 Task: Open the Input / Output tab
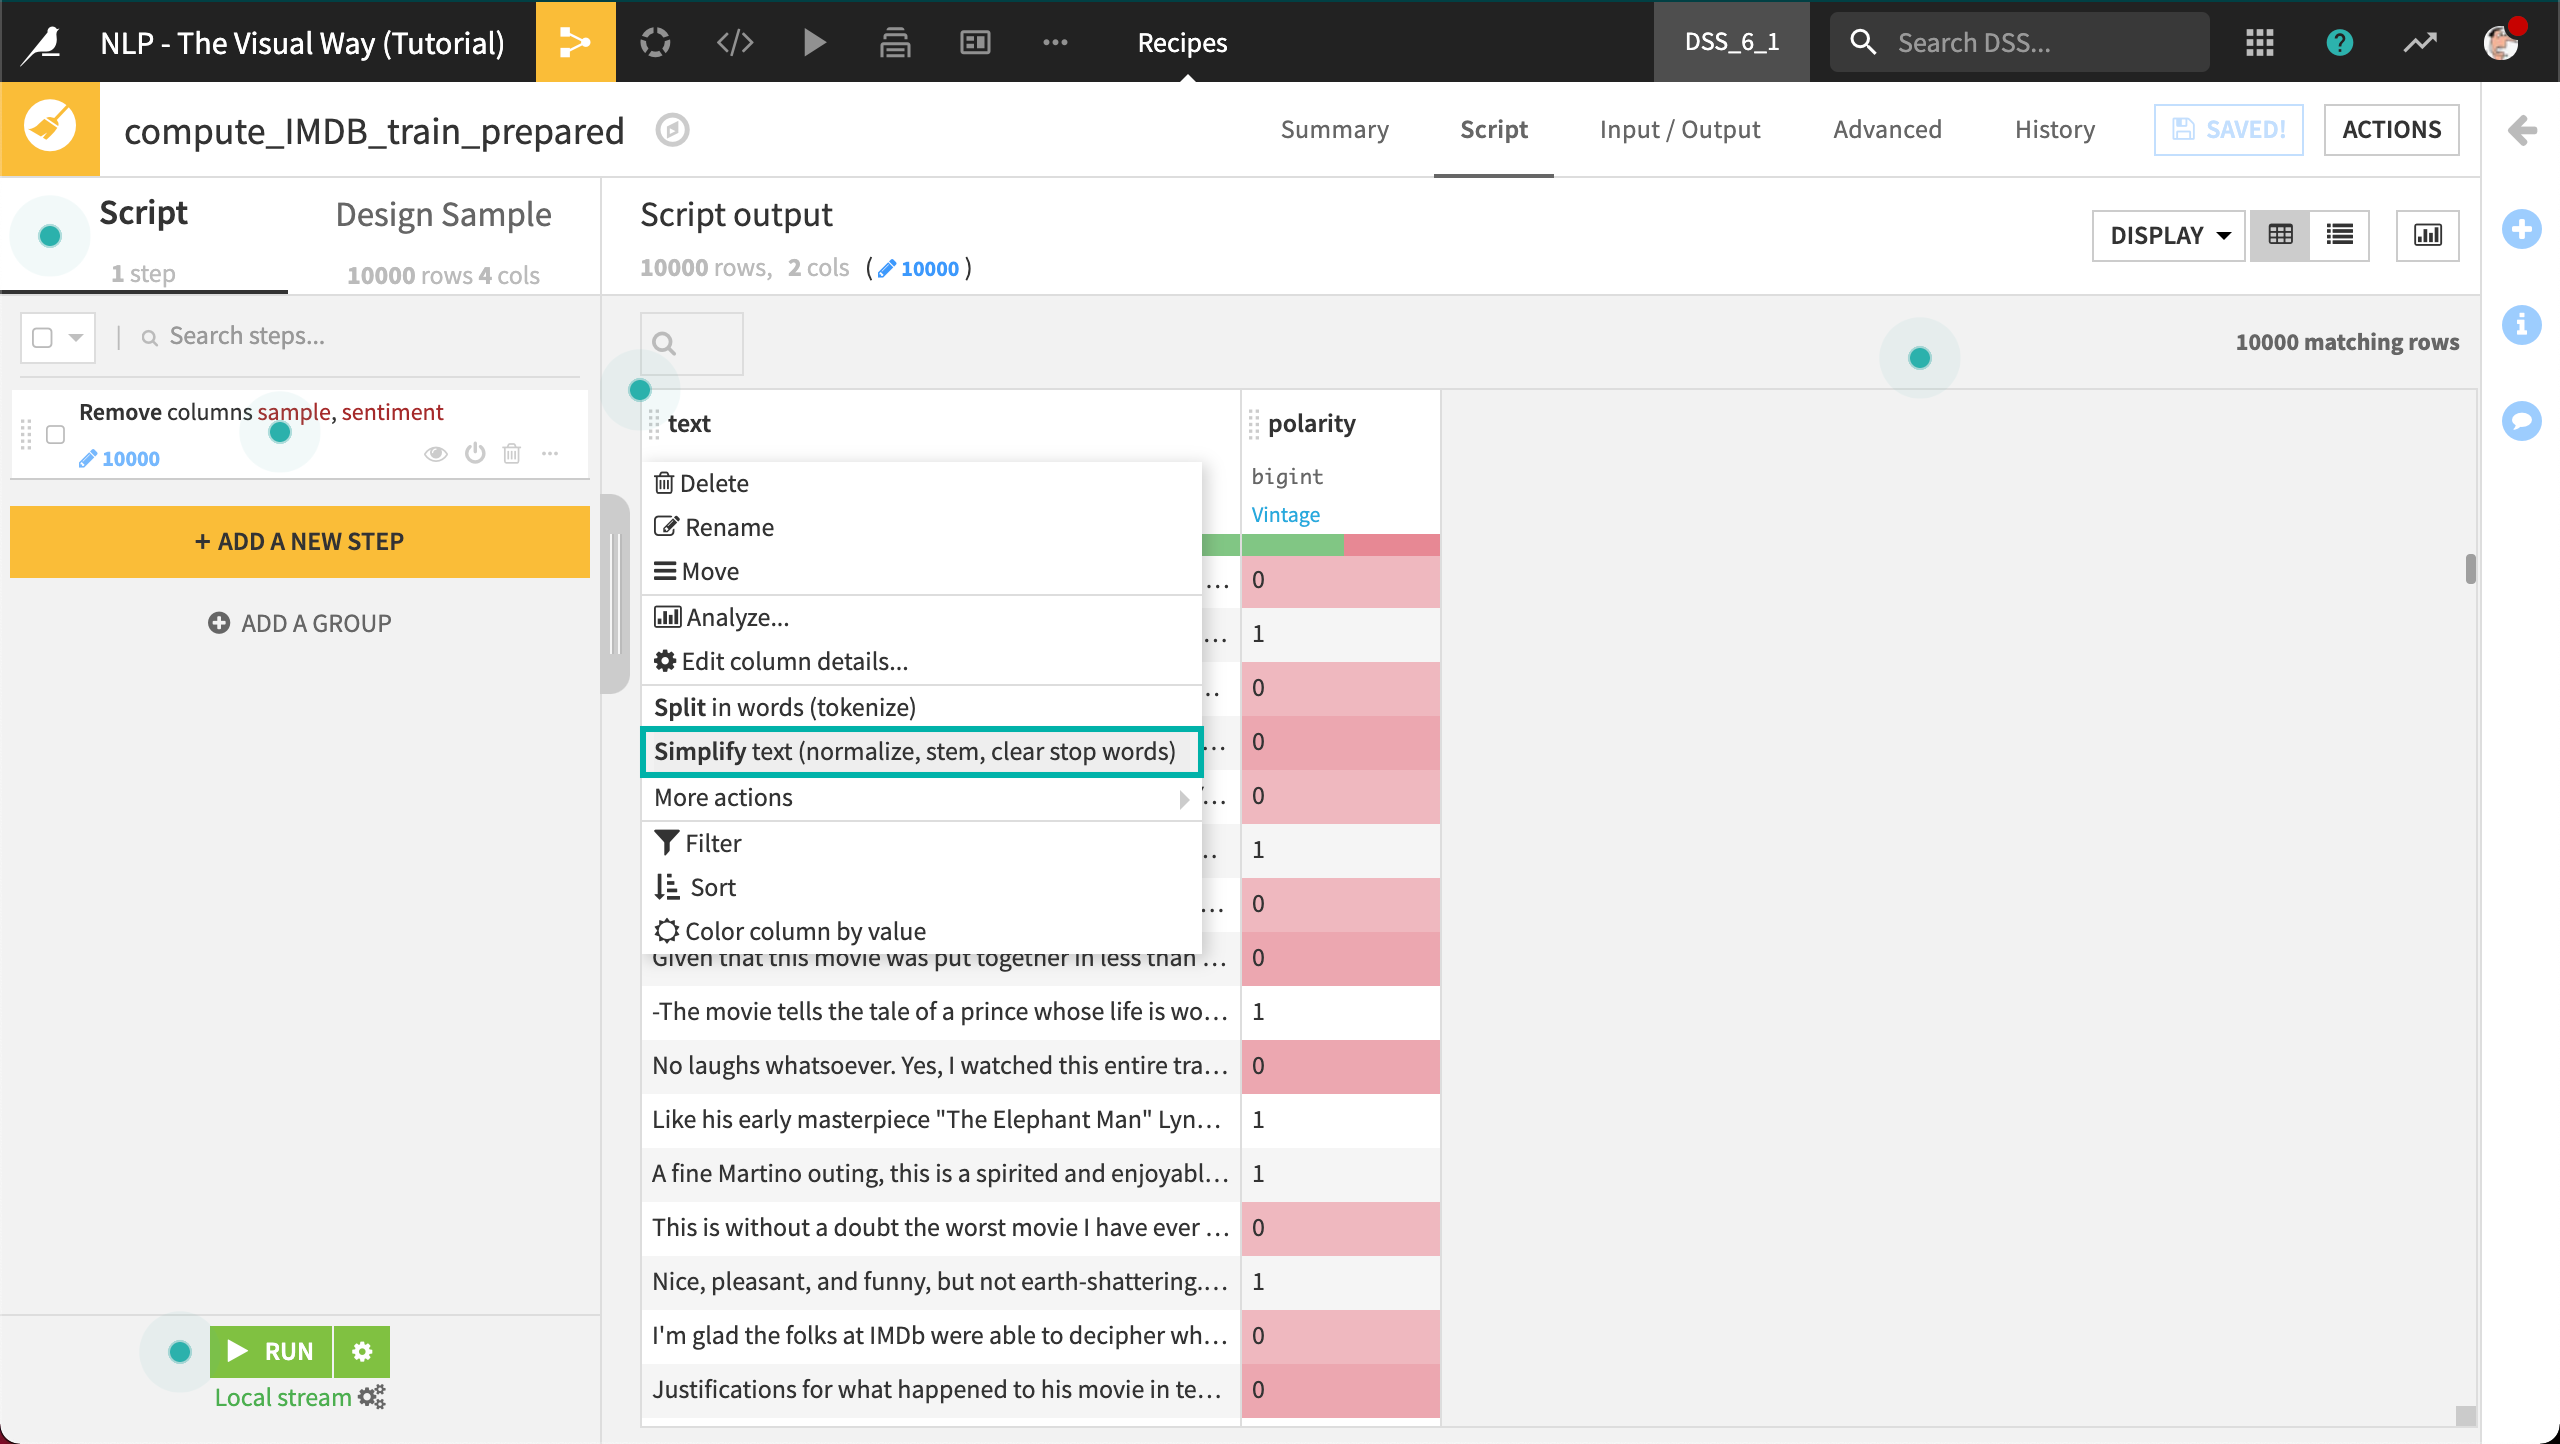tap(1679, 130)
